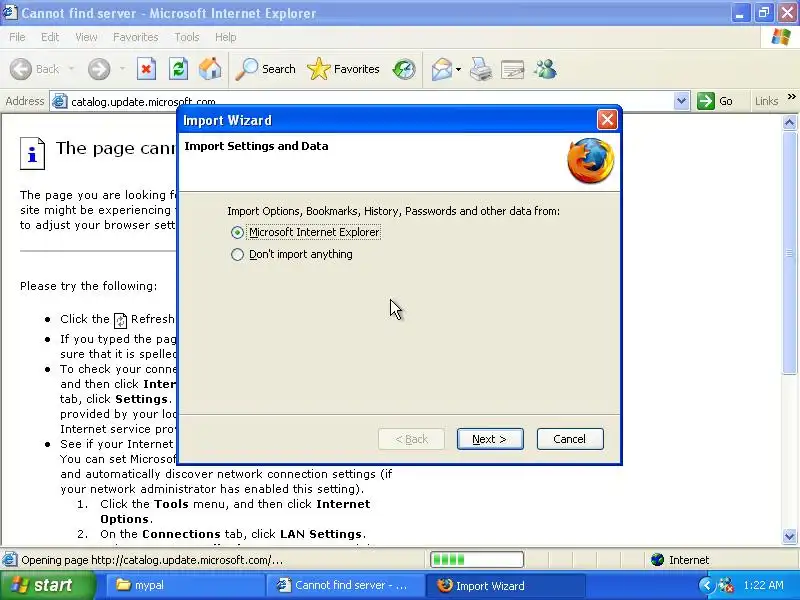Click the Windows flag logo in IE

[781, 37]
